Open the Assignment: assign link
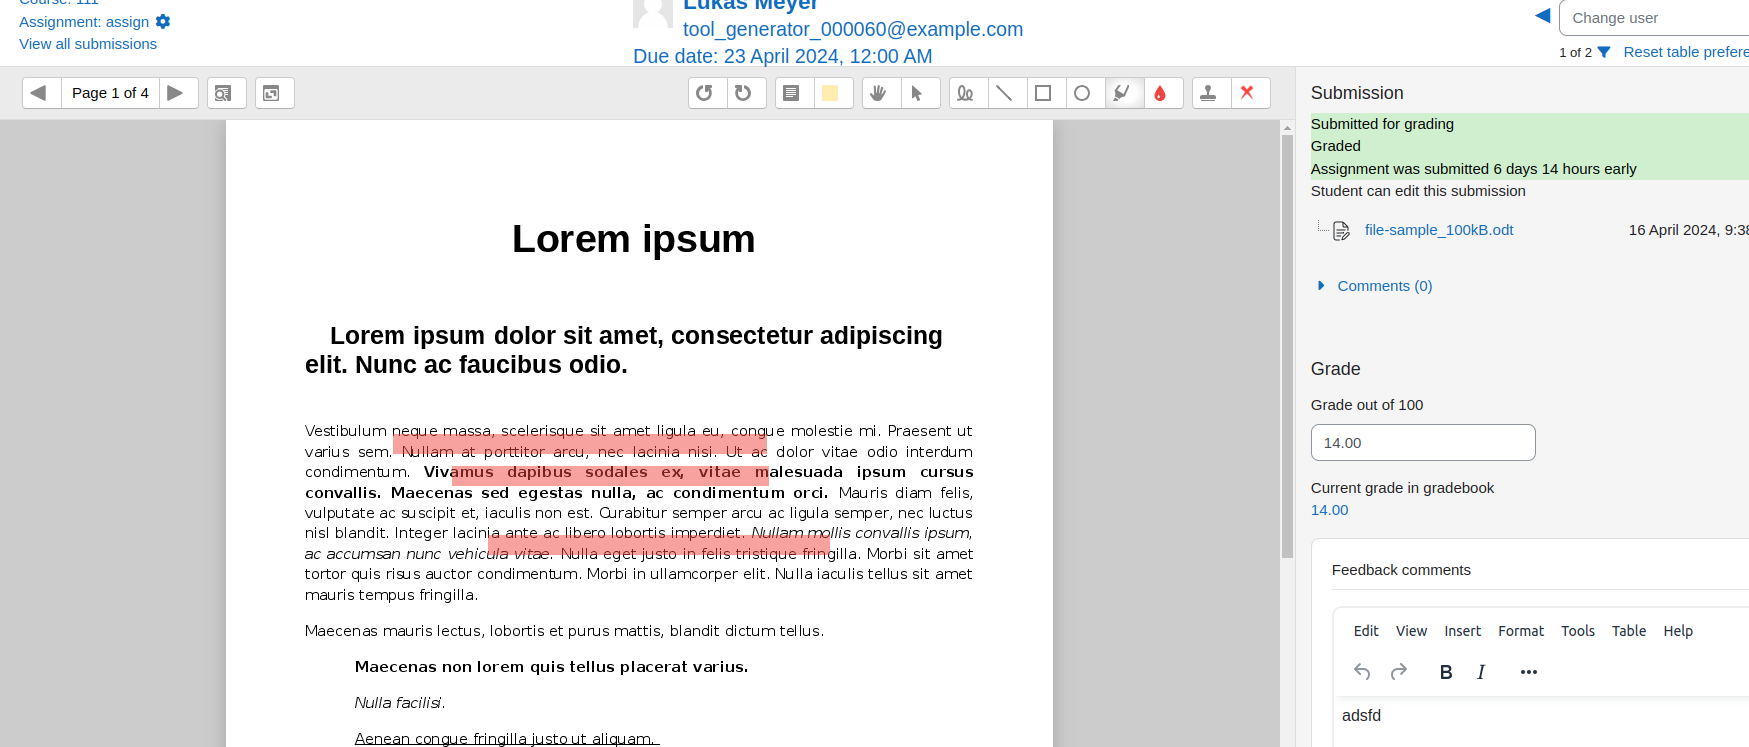The image size is (1749, 747). tap(84, 22)
